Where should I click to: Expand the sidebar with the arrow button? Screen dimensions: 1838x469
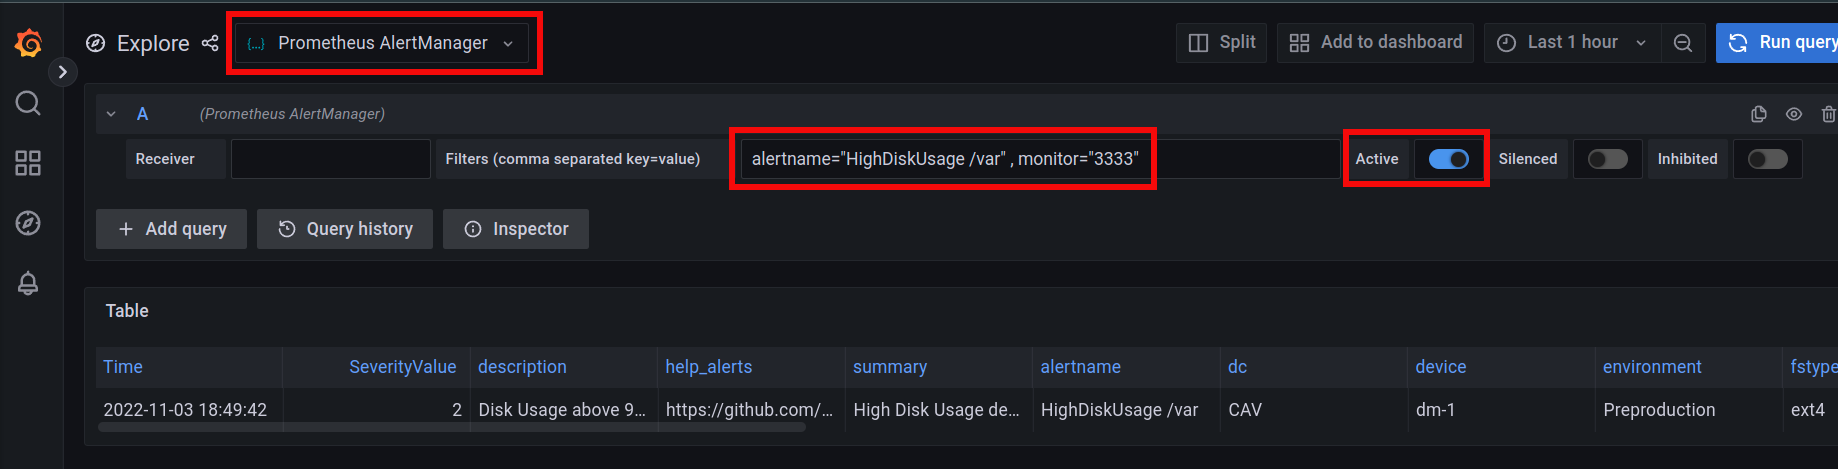click(62, 72)
